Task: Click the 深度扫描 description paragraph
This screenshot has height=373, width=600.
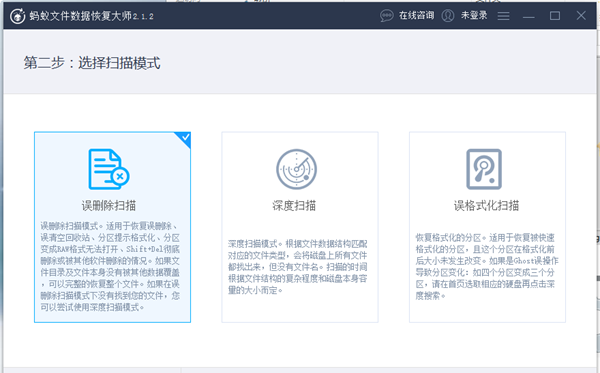Action: pos(298,267)
